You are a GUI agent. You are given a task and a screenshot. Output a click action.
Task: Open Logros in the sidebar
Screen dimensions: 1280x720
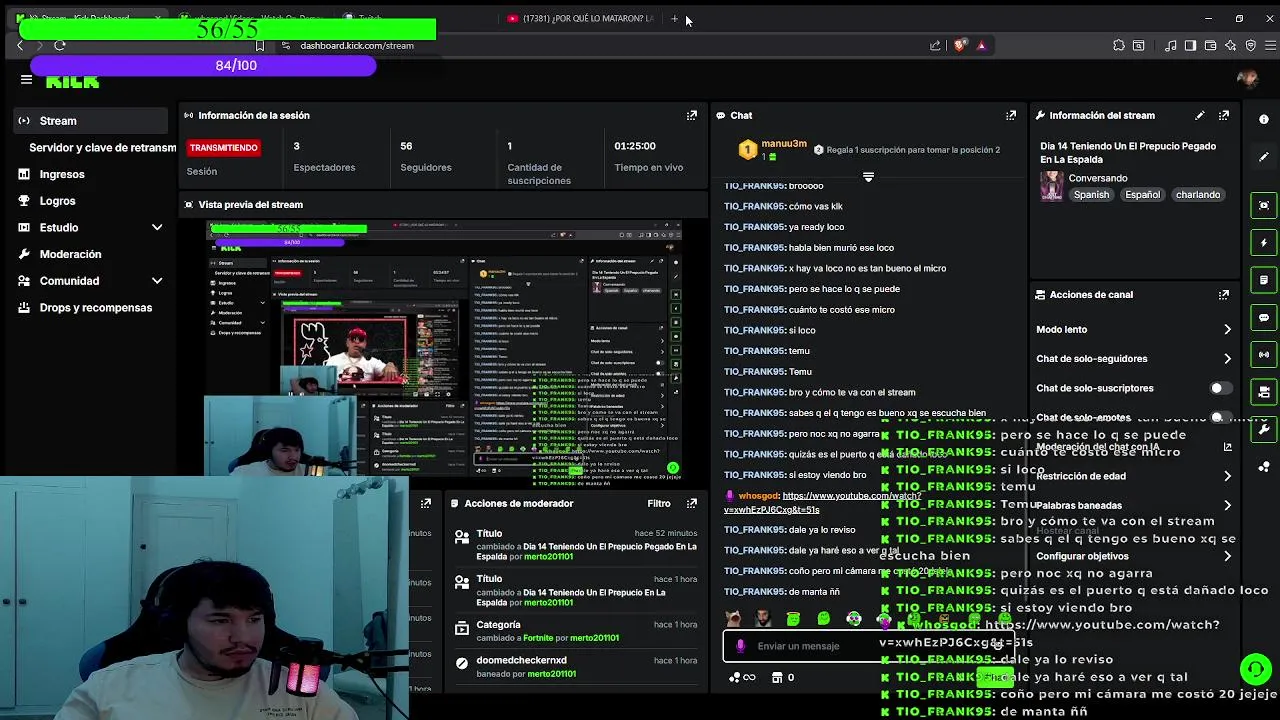pyautogui.click(x=57, y=201)
